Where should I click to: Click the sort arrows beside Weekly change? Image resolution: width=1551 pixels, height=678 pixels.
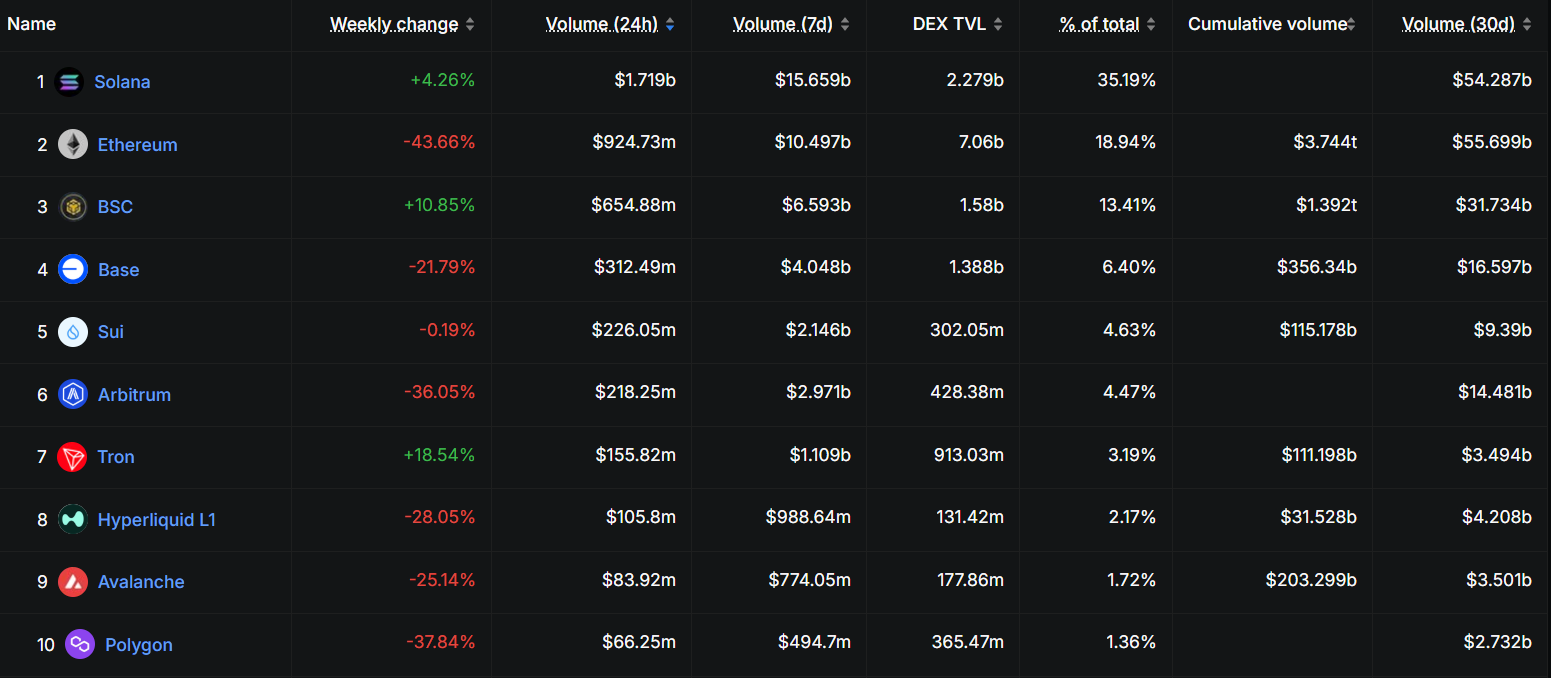pos(471,24)
